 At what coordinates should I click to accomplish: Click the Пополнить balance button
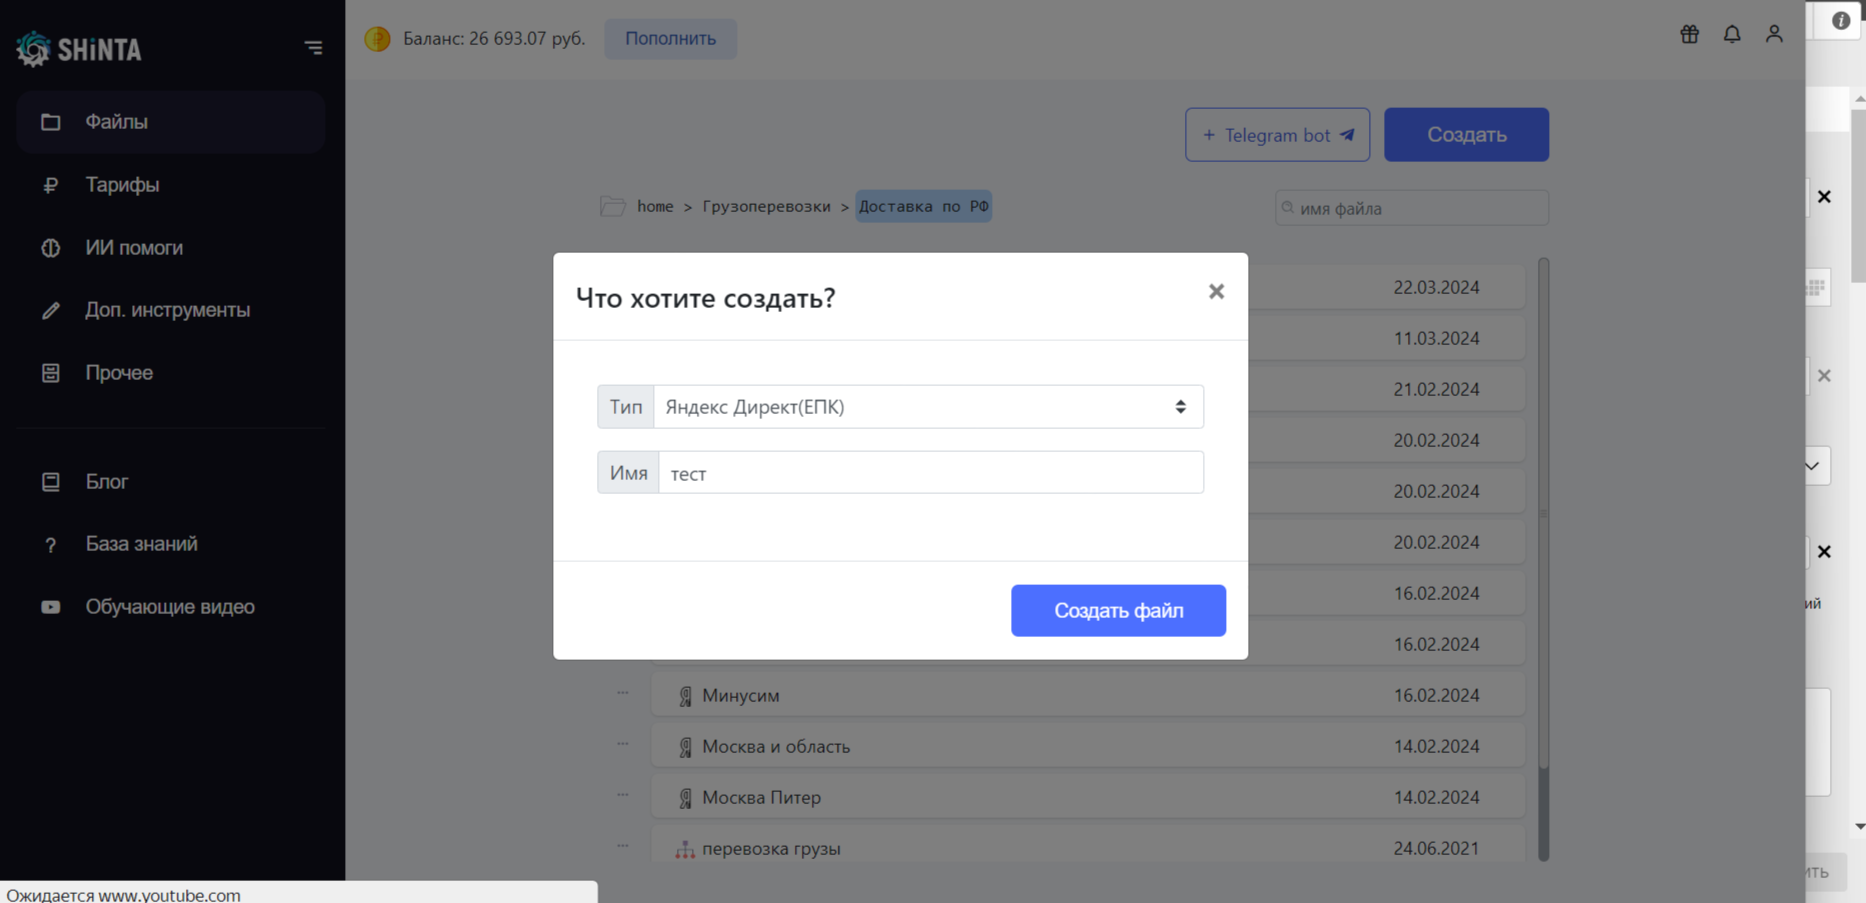pyautogui.click(x=670, y=39)
